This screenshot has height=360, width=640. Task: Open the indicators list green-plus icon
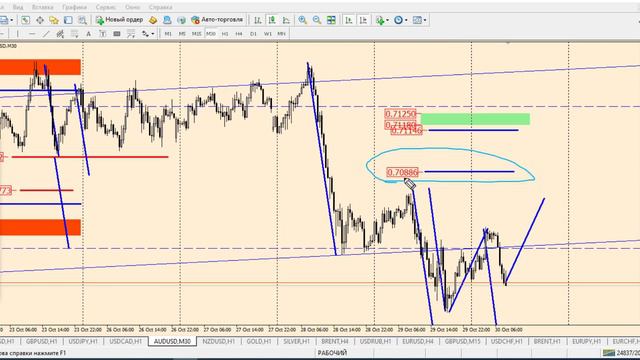pyautogui.click(x=380, y=20)
